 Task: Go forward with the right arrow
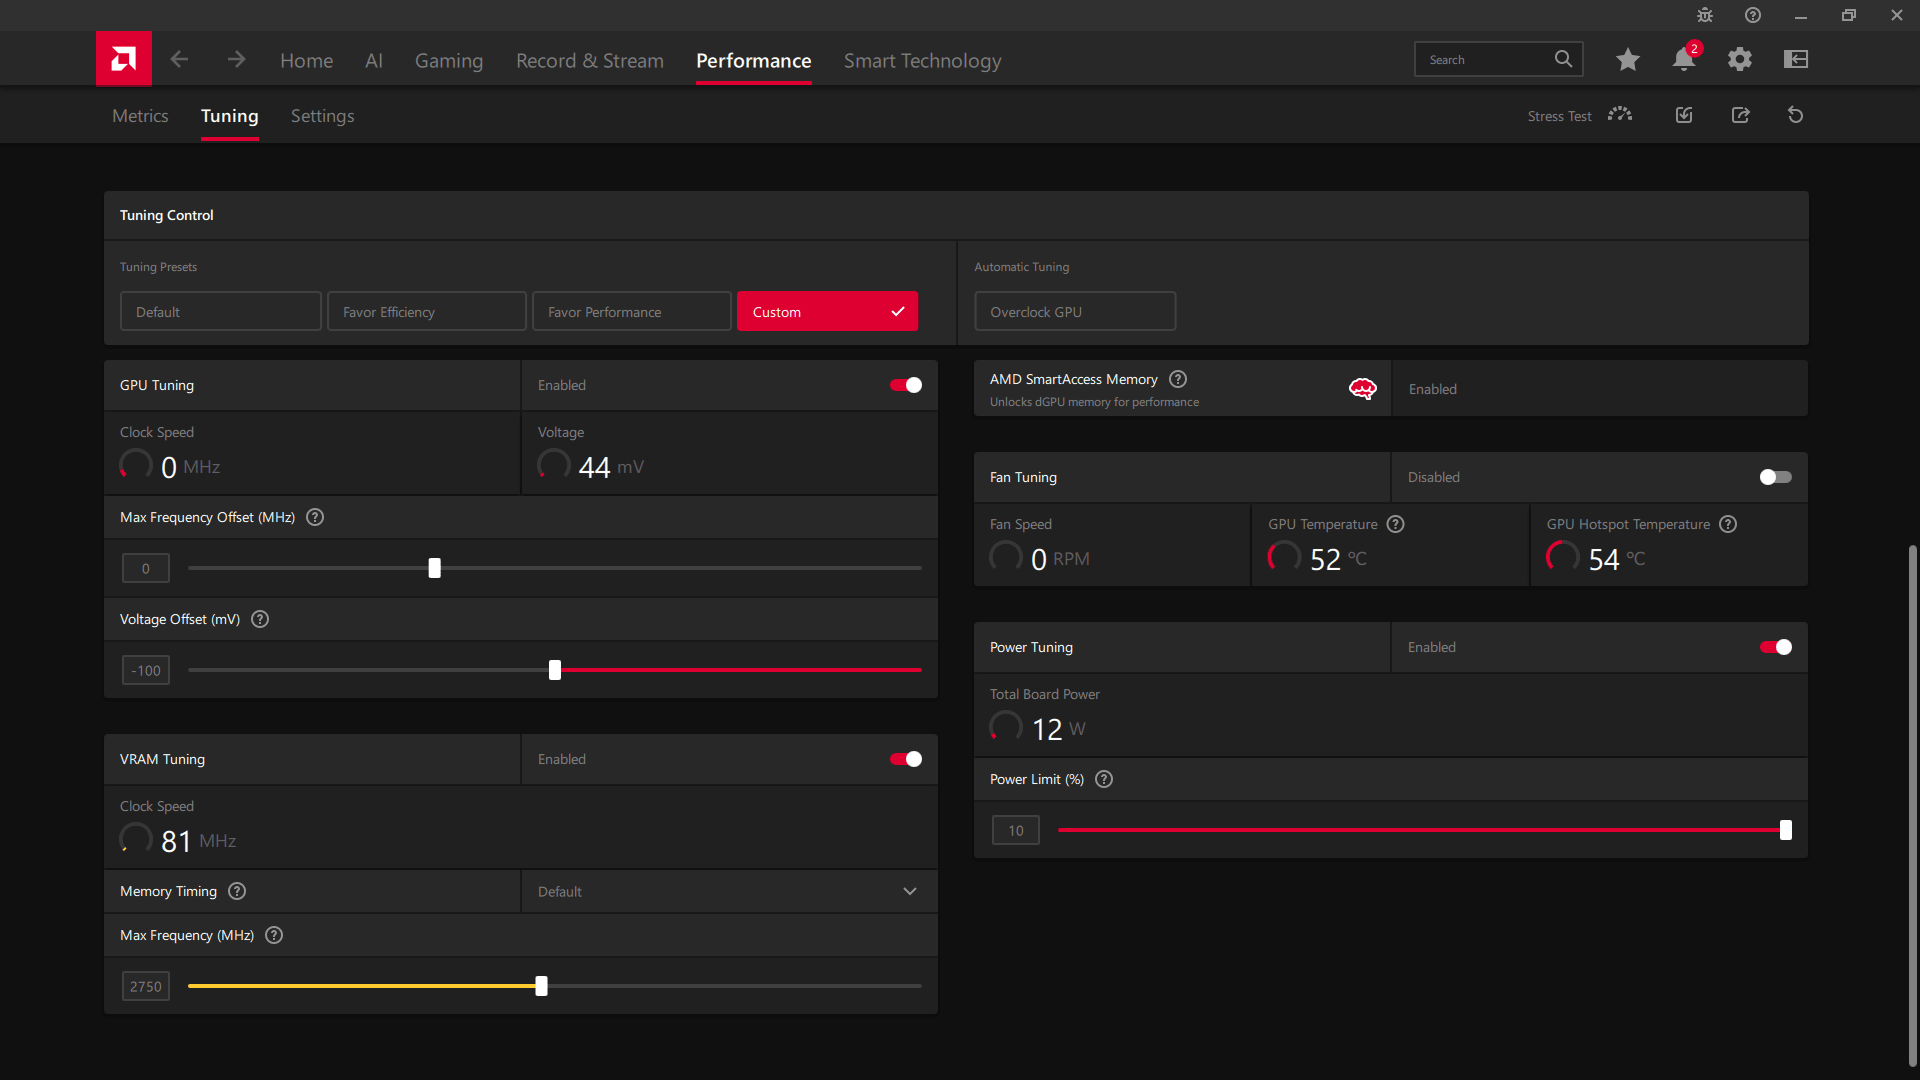point(236,59)
